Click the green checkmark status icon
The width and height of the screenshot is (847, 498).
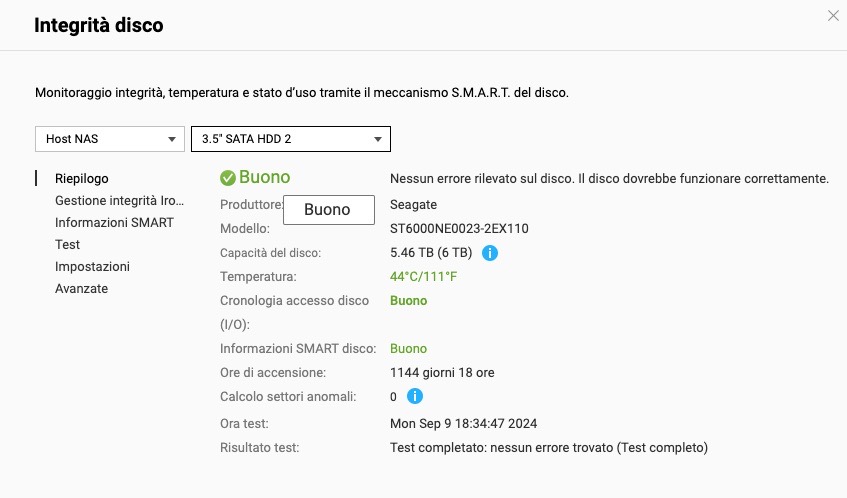(228, 178)
